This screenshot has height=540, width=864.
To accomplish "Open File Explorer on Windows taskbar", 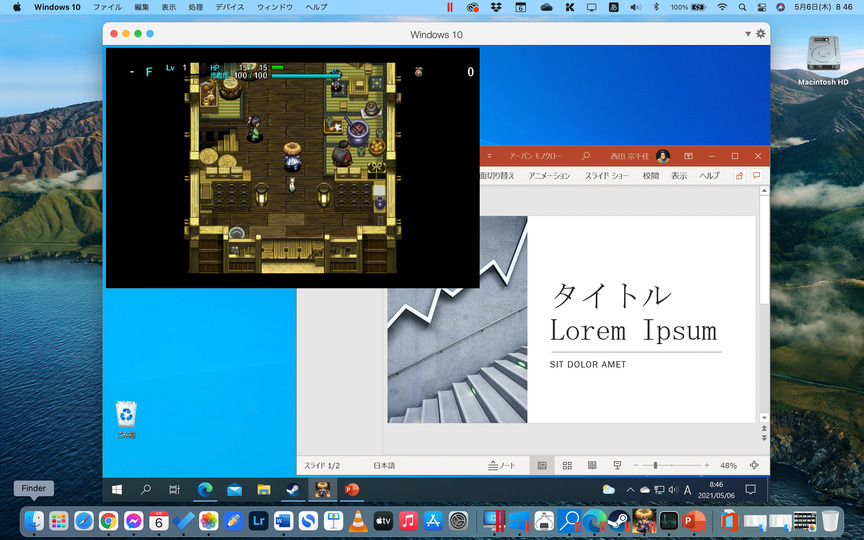I will (x=264, y=489).
